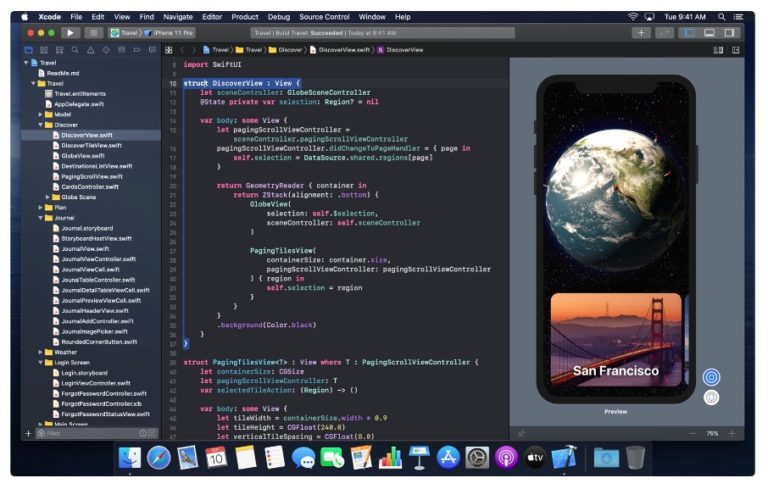Open GlobeView.swift in navigator
The image size is (768, 489).
(83, 156)
